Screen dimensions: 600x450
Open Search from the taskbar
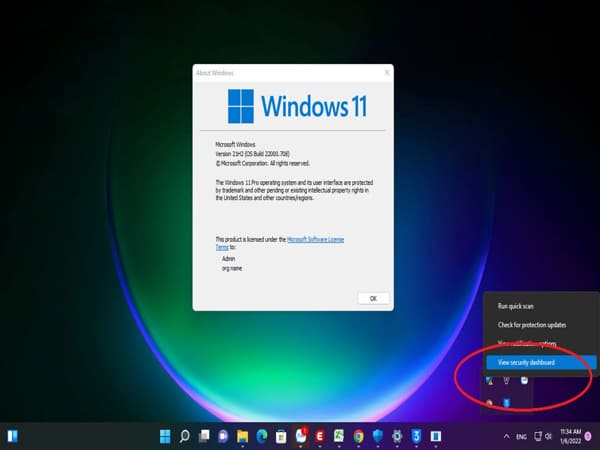point(184,436)
